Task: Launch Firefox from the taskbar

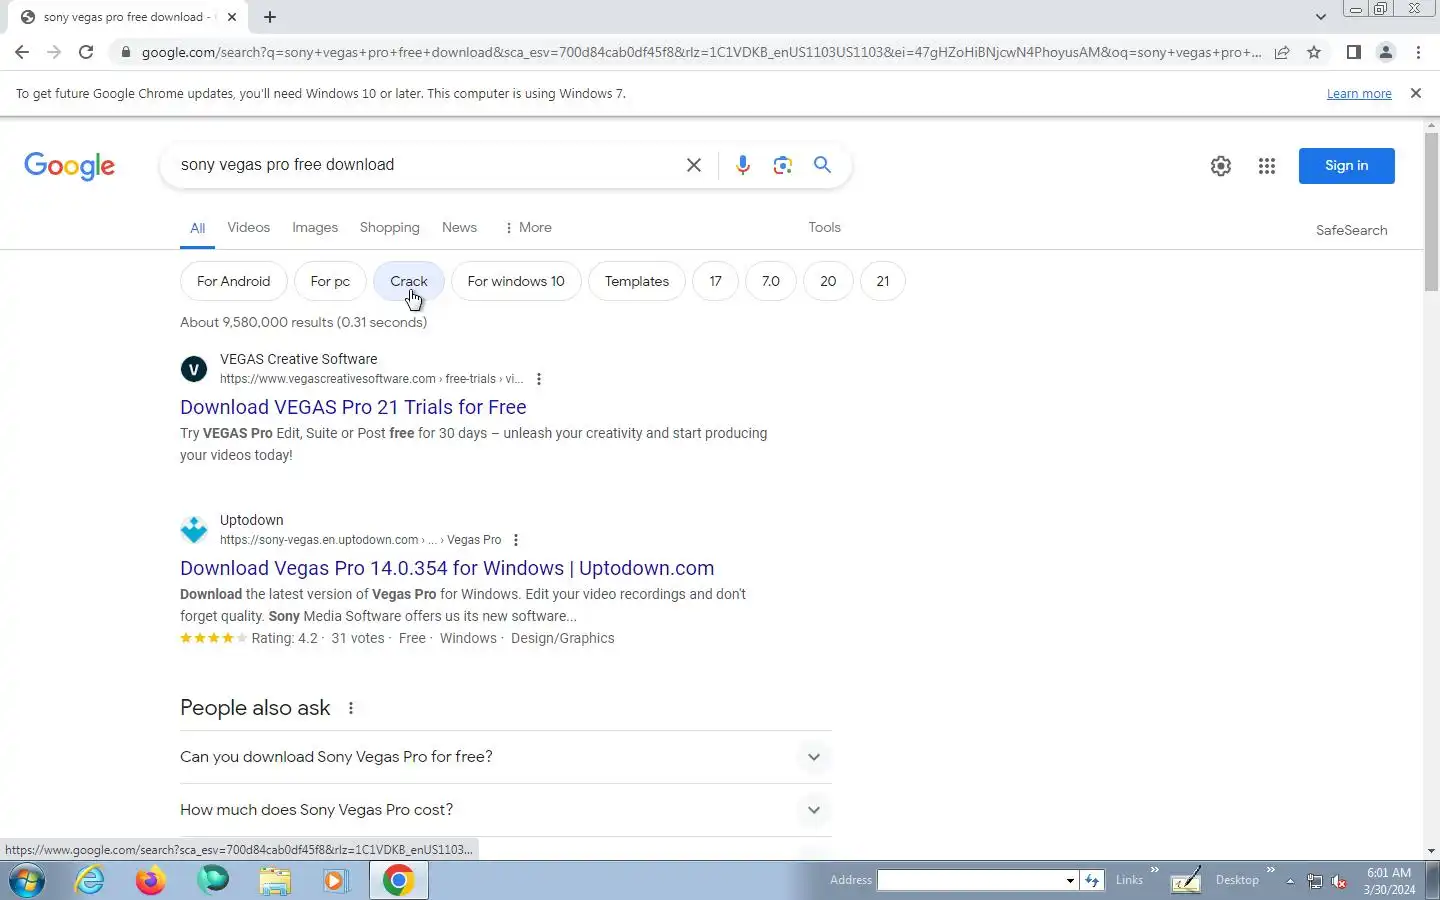Action: tap(151, 880)
